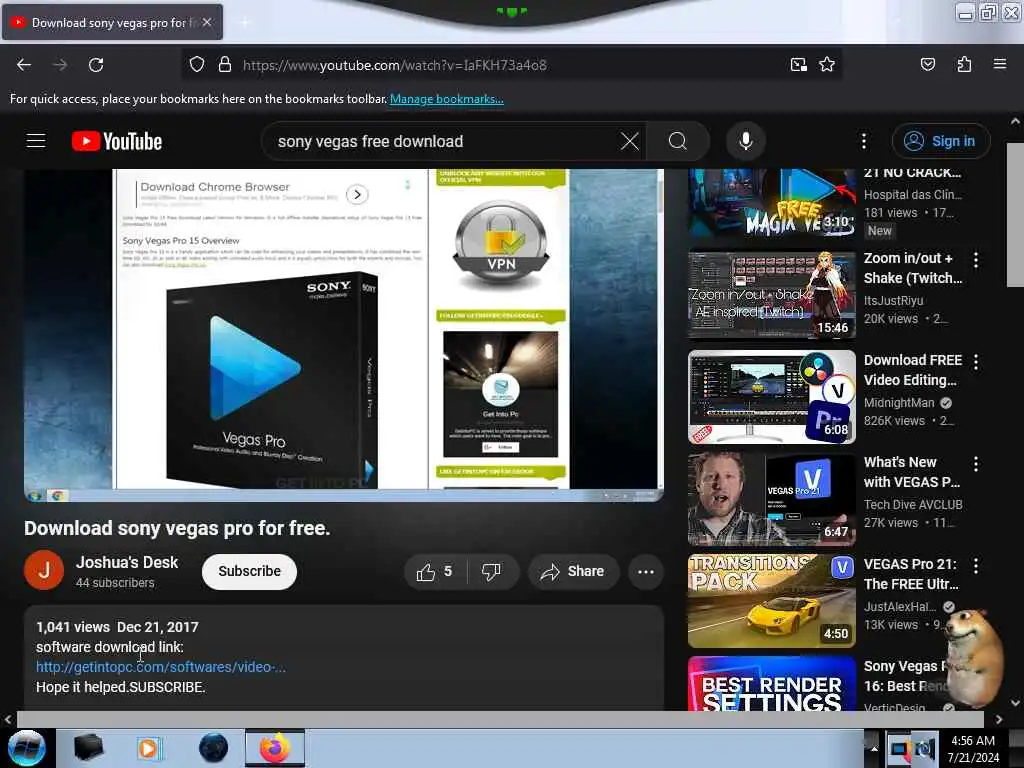The width and height of the screenshot is (1024, 768).
Task: Share this video
Action: 573,571
